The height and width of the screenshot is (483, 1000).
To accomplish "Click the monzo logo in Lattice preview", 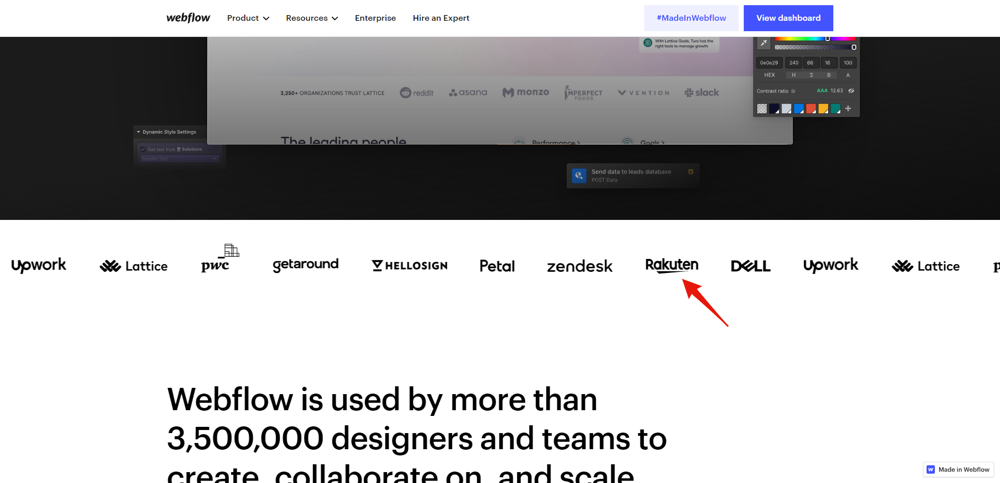I will 526,93.
